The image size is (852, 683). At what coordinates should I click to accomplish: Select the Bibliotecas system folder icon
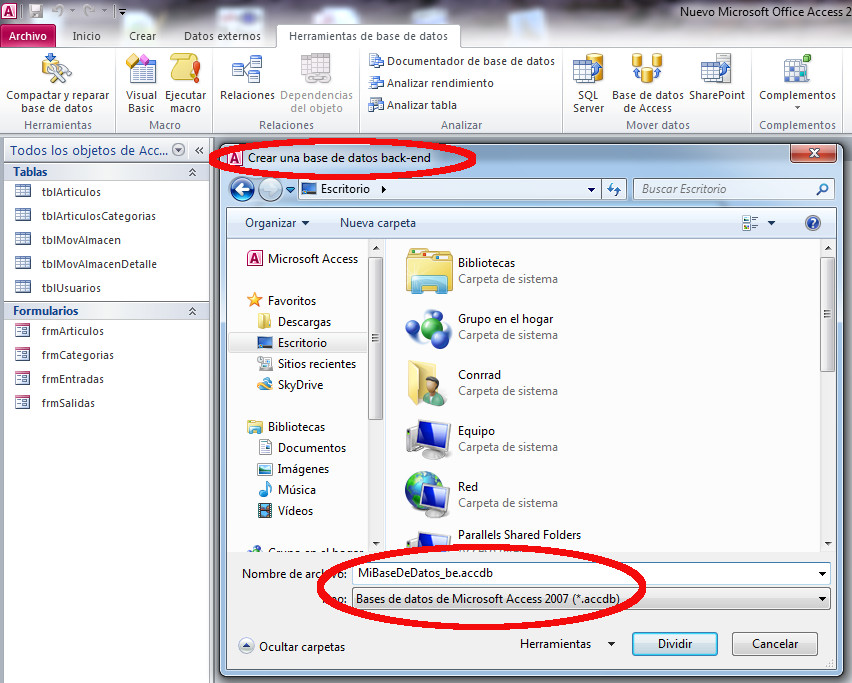(429, 271)
